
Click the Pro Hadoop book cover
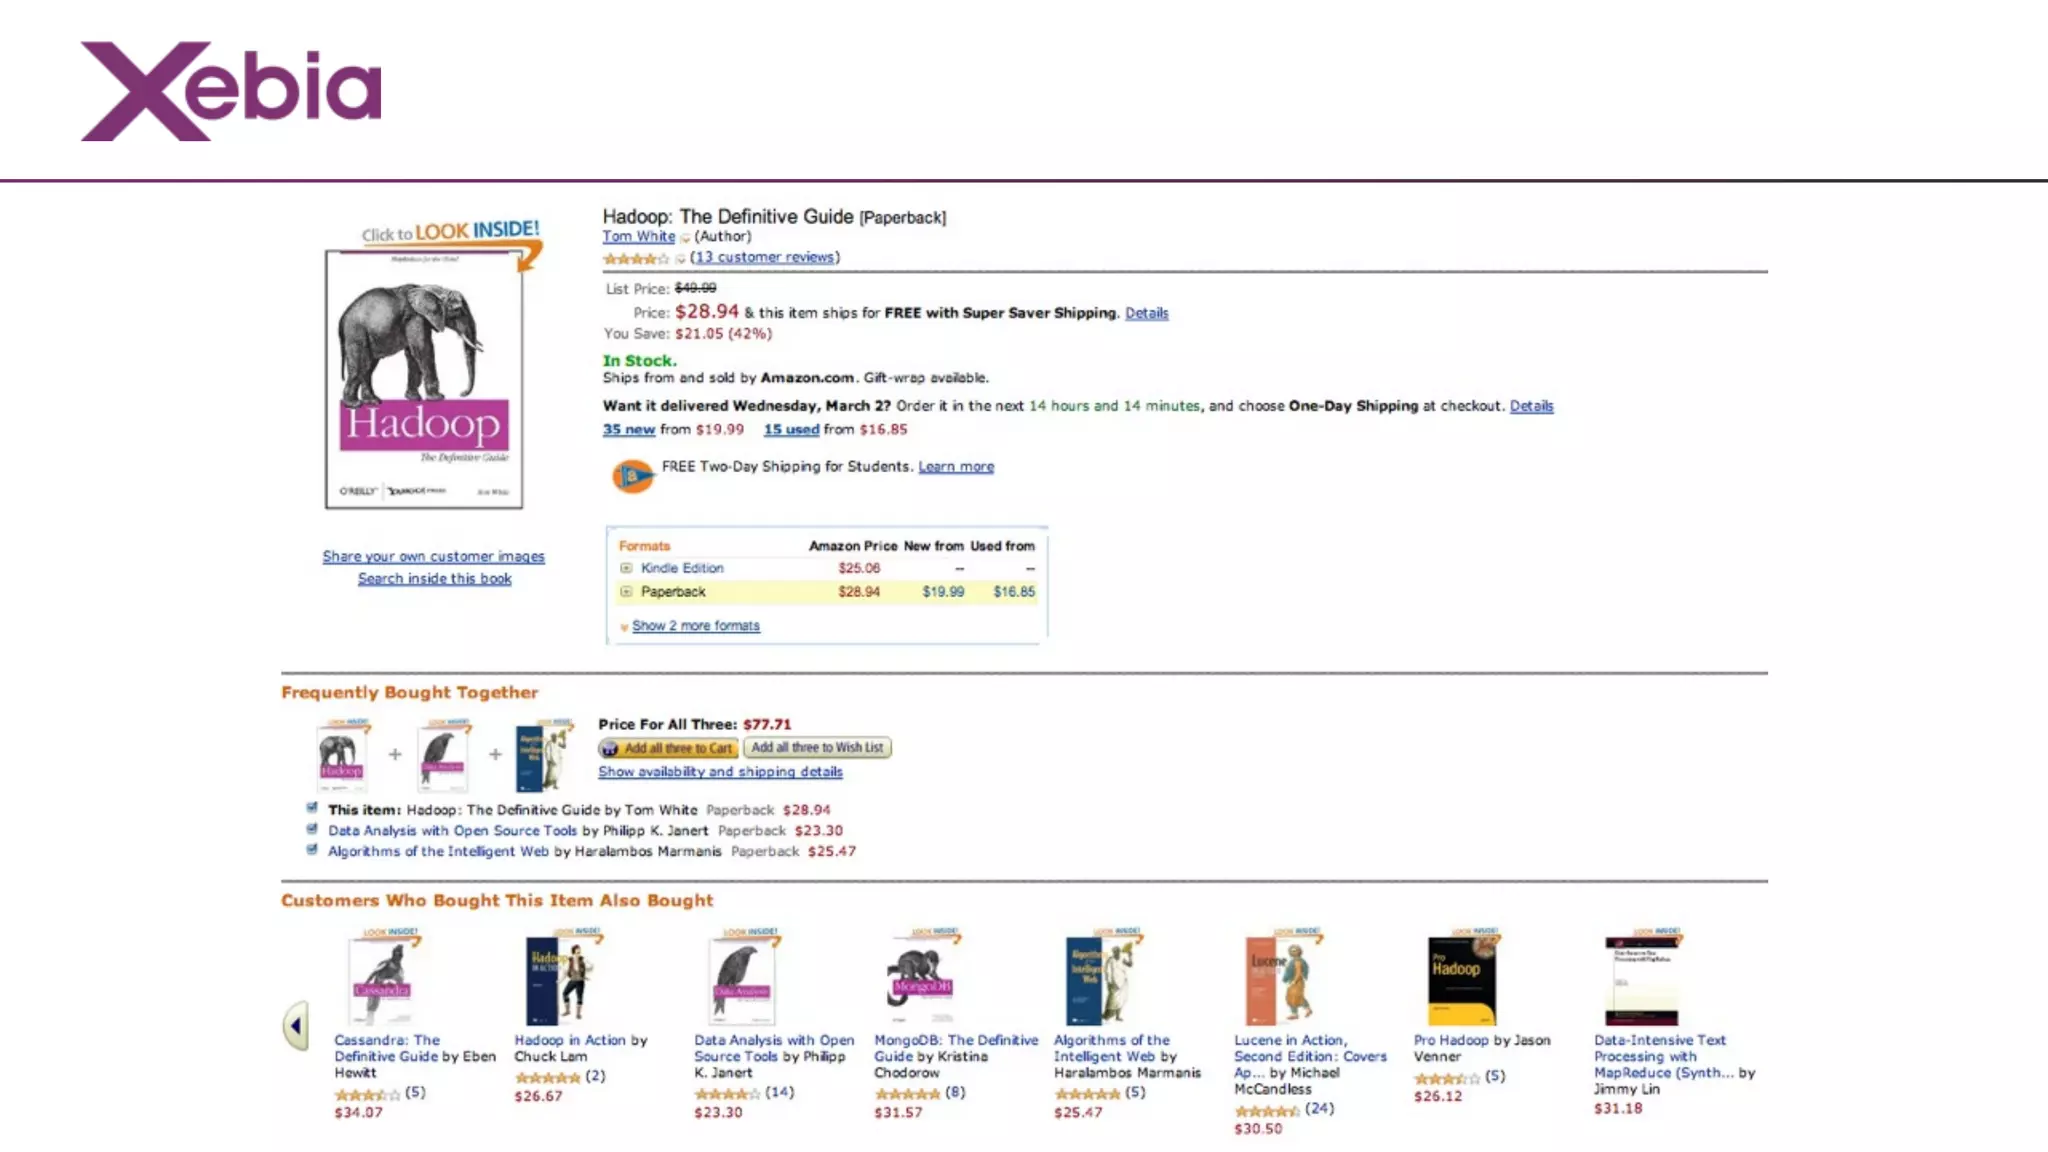(1461, 979)
